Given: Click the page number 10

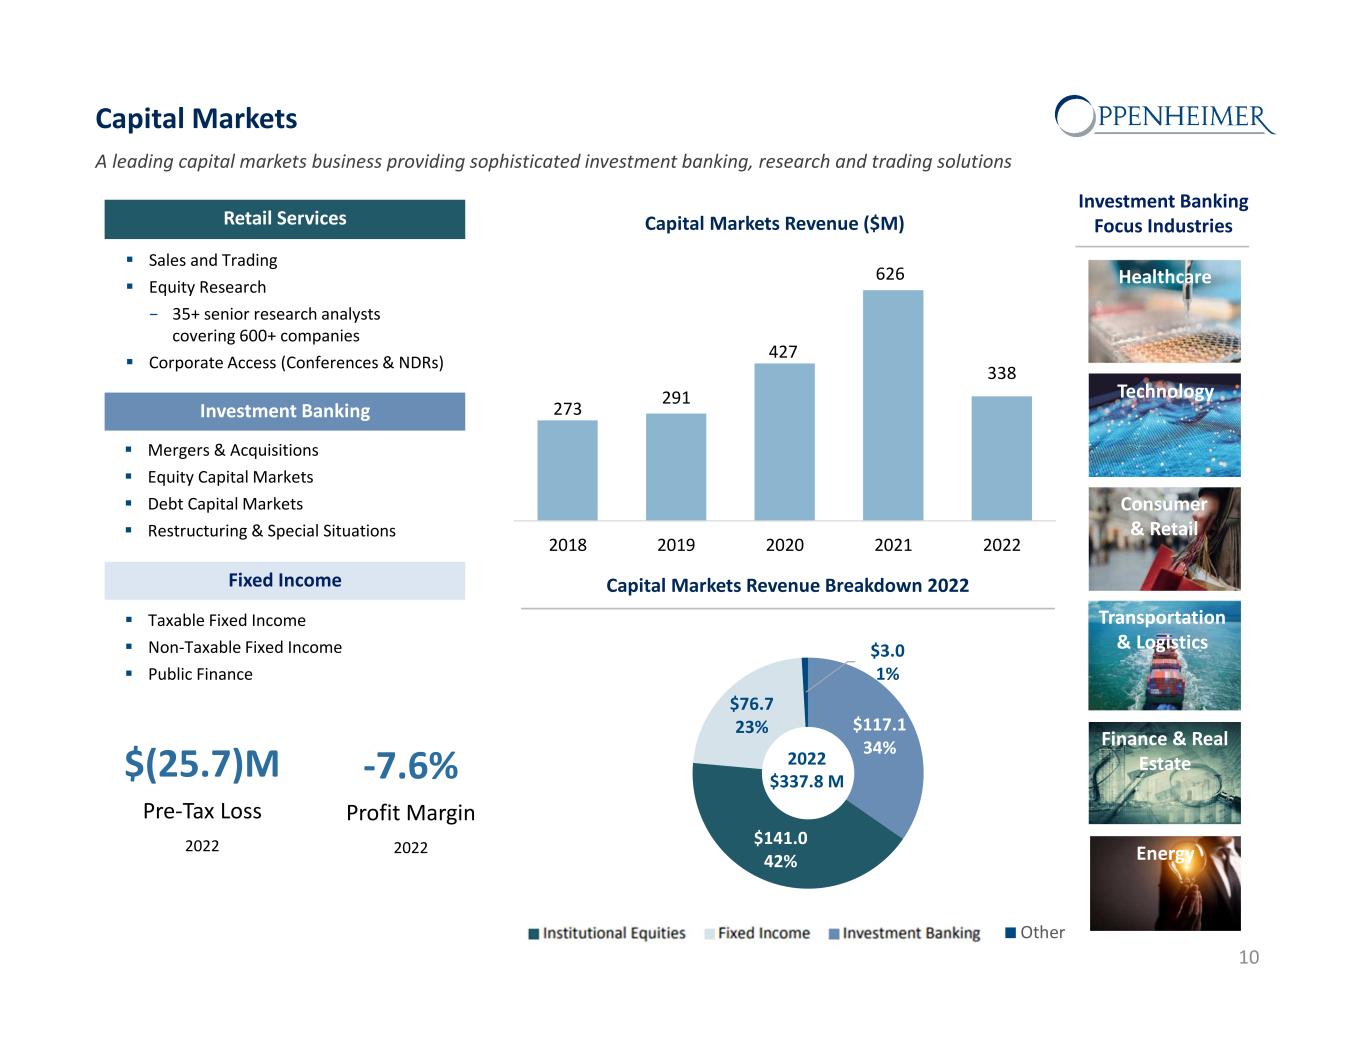Looking at the screenshot, I should (x=1249, y=958).
